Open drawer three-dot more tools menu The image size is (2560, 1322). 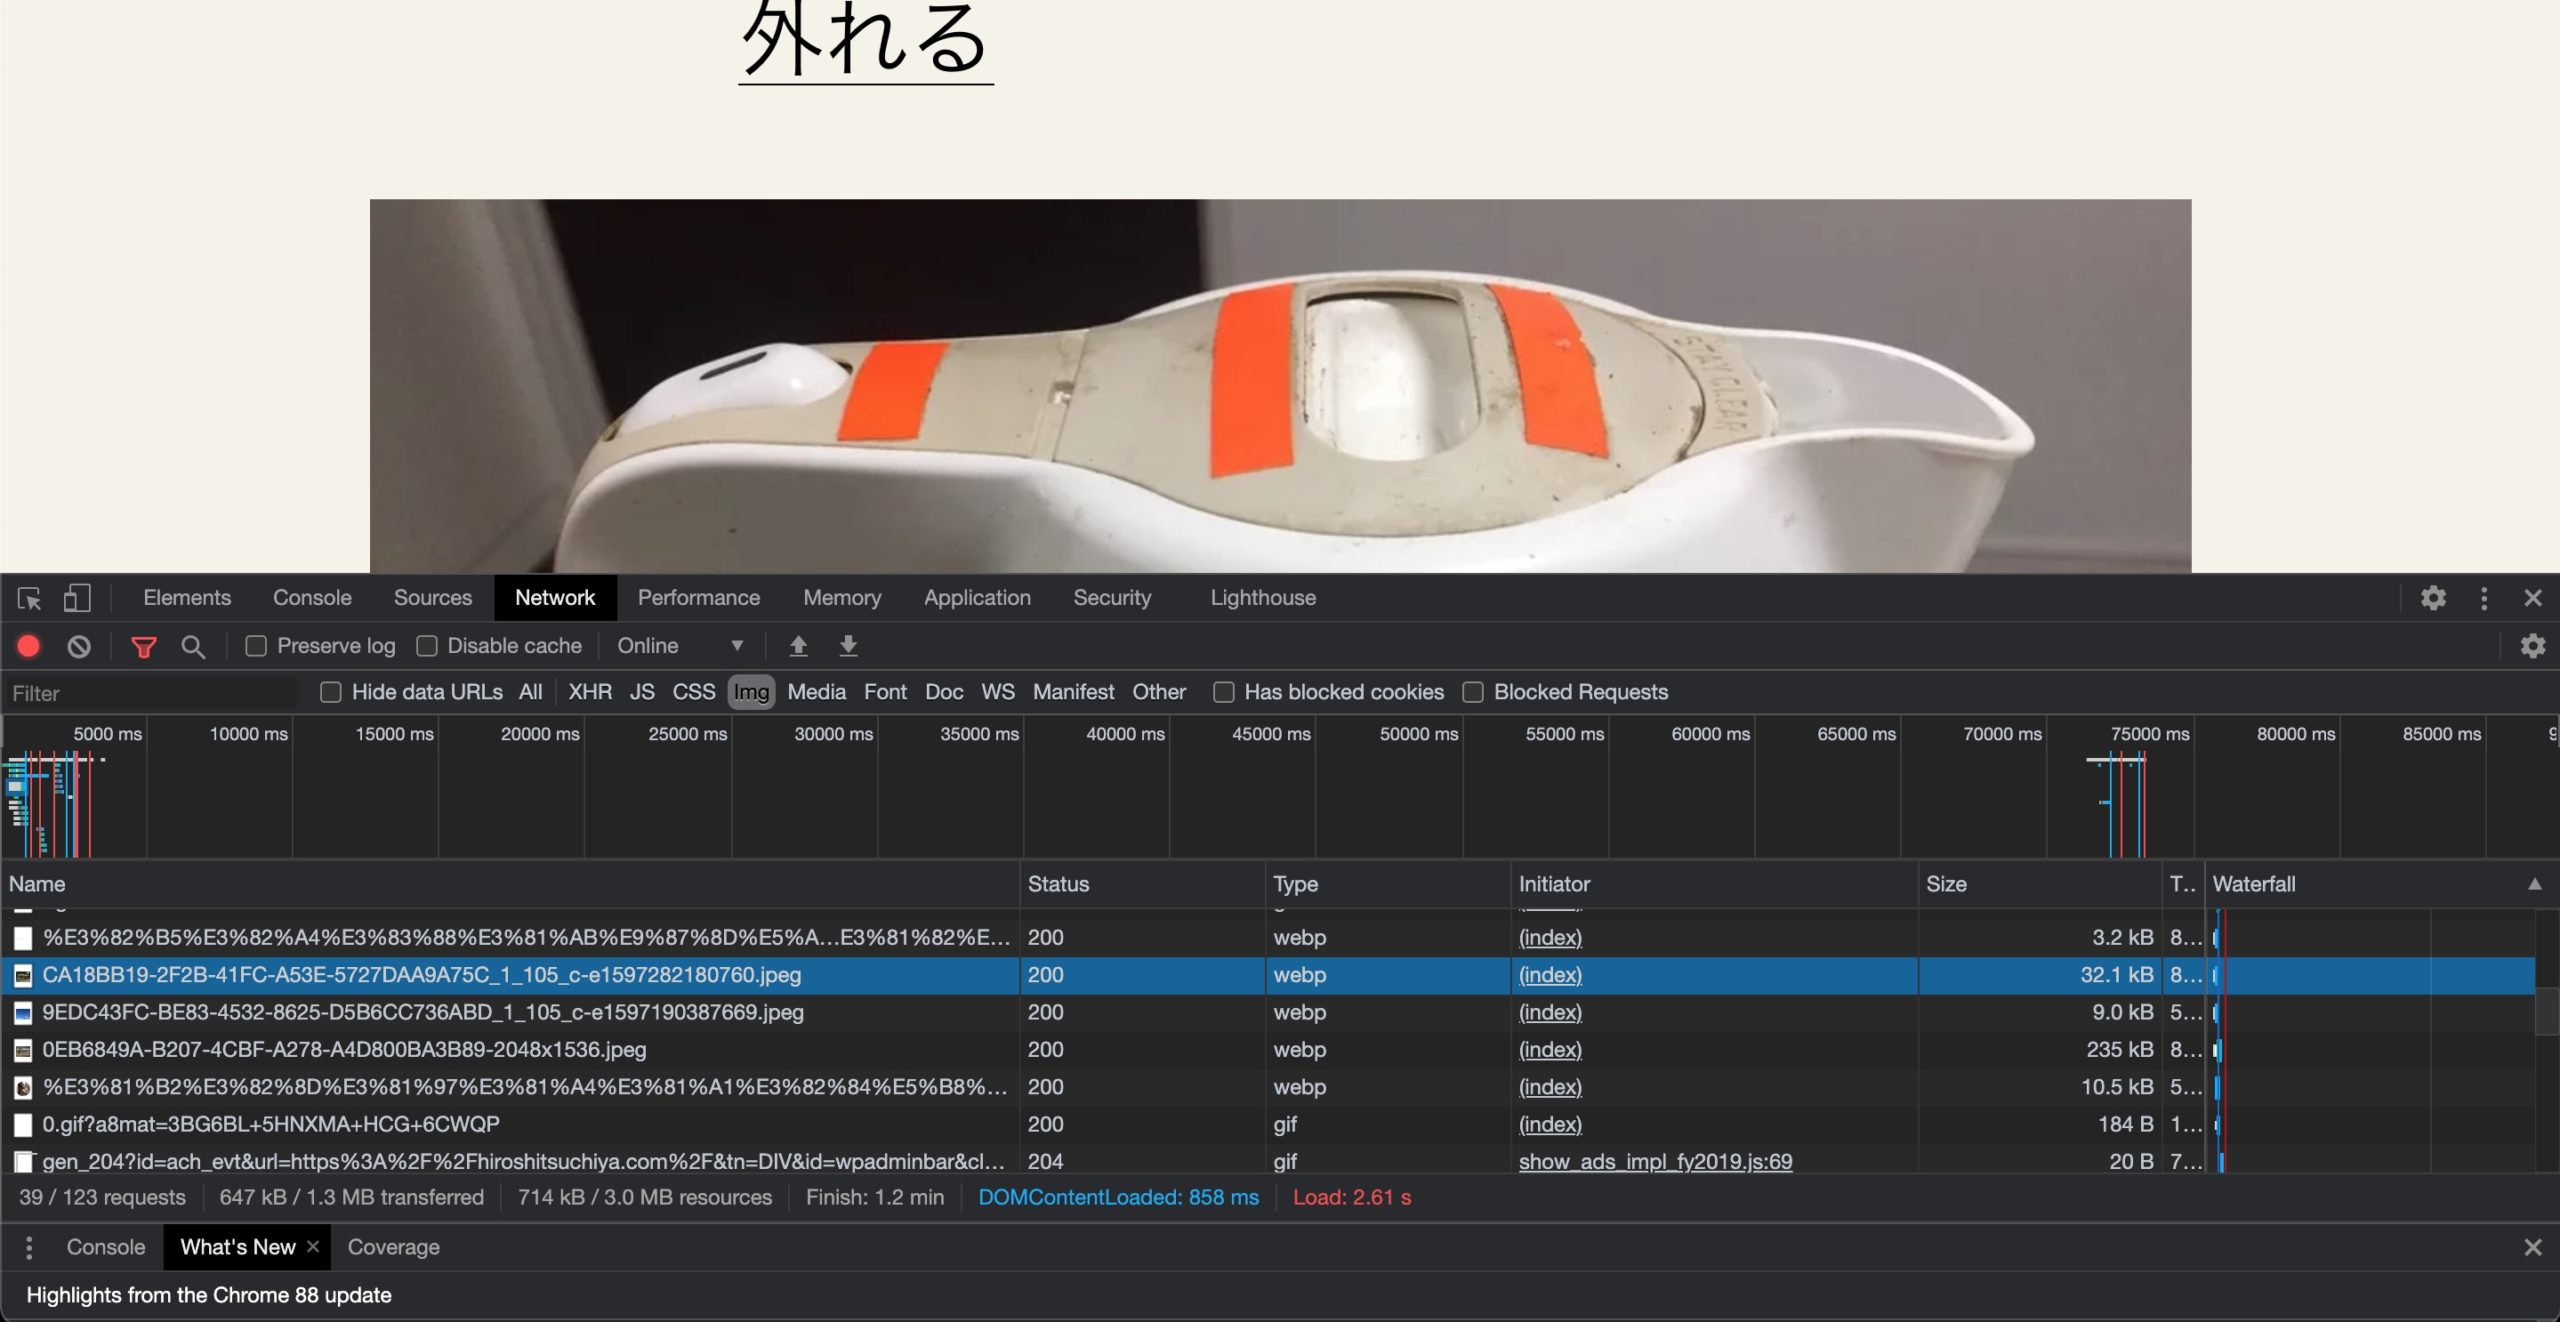coord(29,1247)
